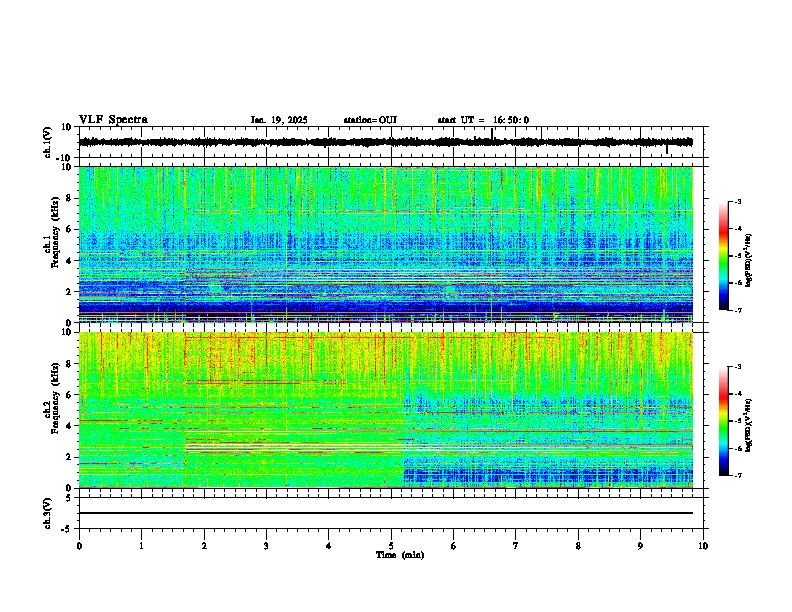Click the "3" tick on the time axis
The height and width of the screenshot is (612, 792).
pyautogui.click(x=266, y=546)
